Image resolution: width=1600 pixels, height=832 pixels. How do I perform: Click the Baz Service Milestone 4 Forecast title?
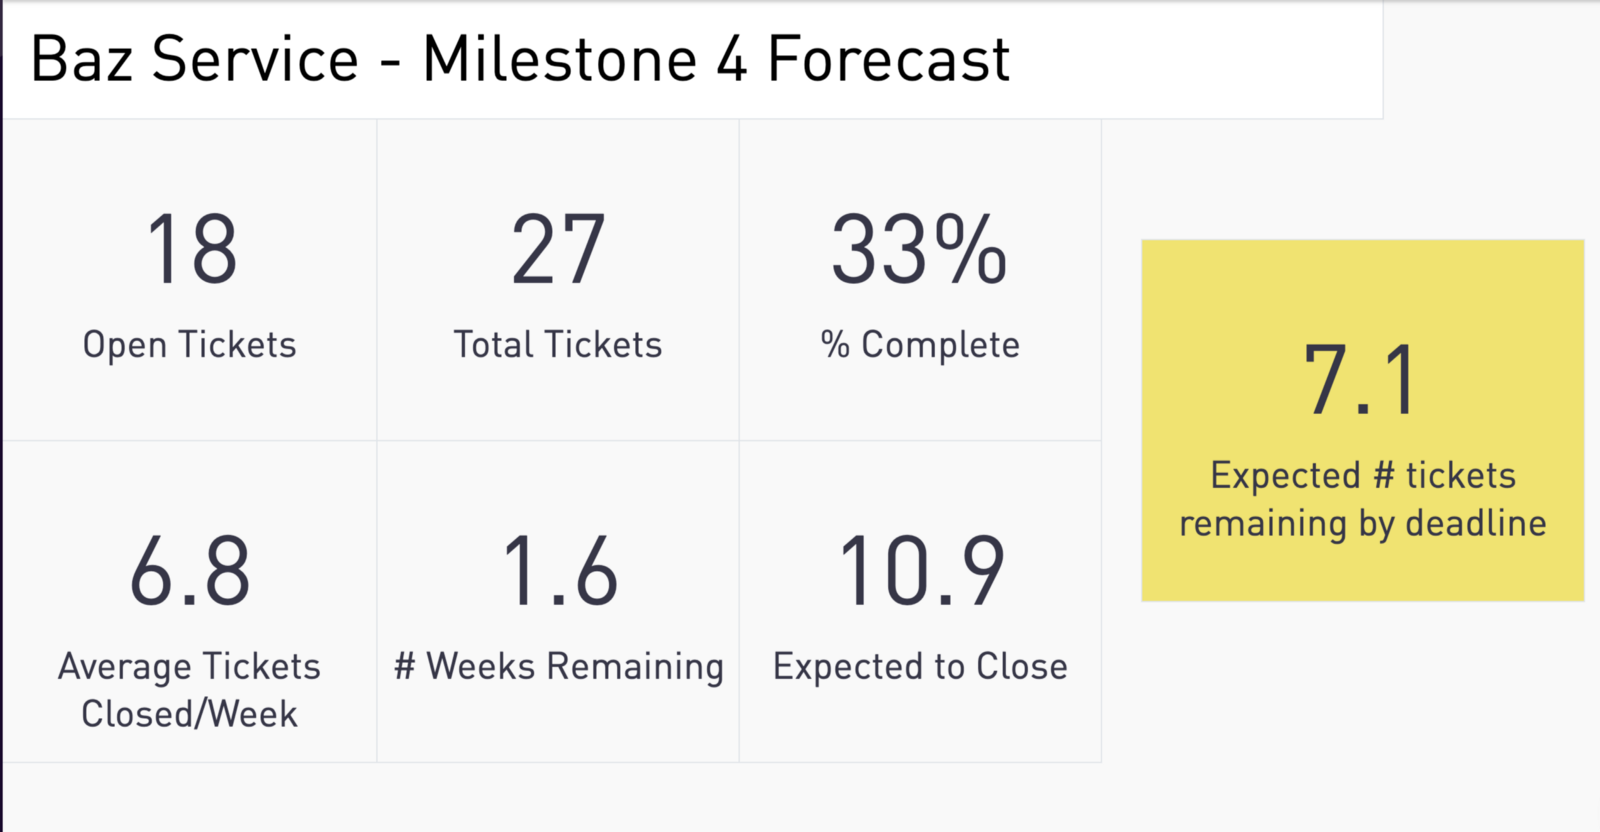(520, 59)
